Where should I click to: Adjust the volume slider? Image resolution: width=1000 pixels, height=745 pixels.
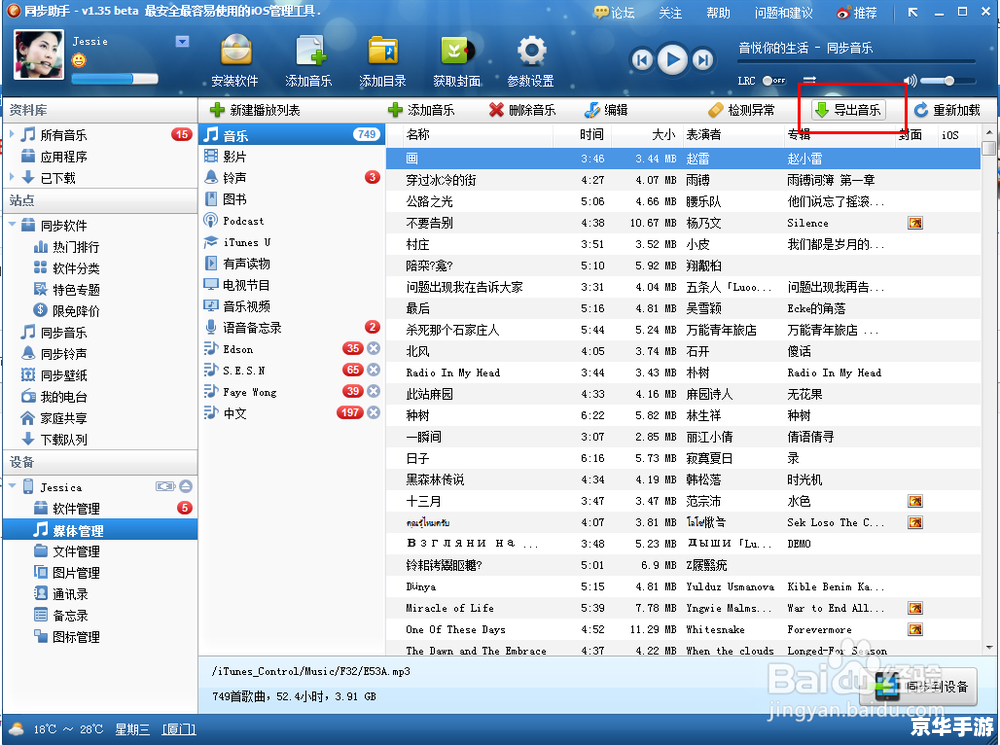[x=948, y=81]
